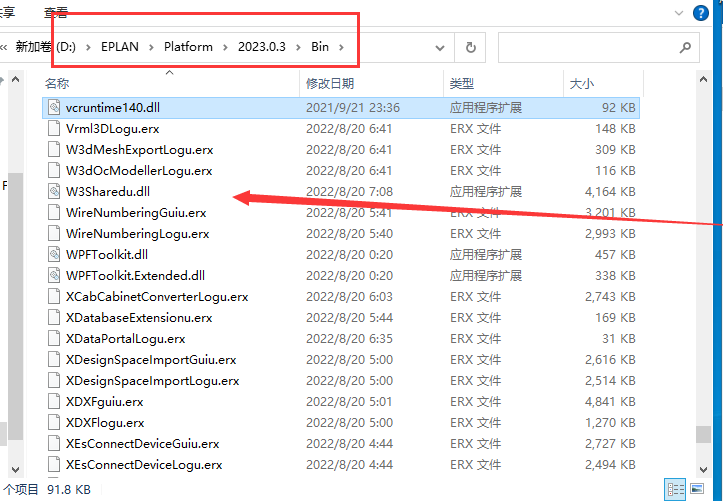Click the 2022/8/20 6:35 date cell

click(x=350, y=339)
